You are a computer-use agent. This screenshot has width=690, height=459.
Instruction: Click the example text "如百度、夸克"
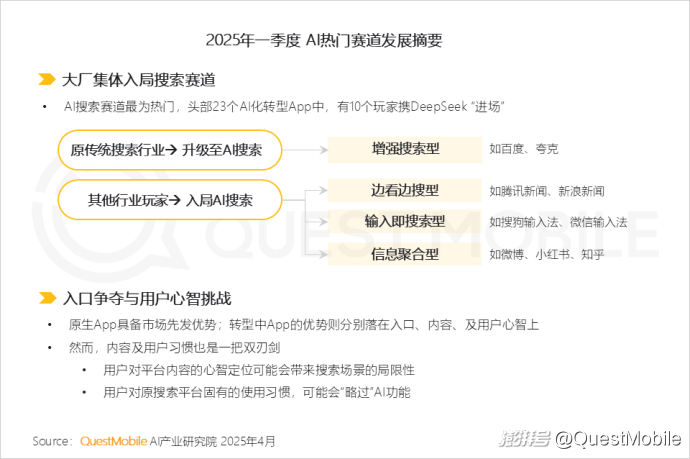(x=524, y=149)
